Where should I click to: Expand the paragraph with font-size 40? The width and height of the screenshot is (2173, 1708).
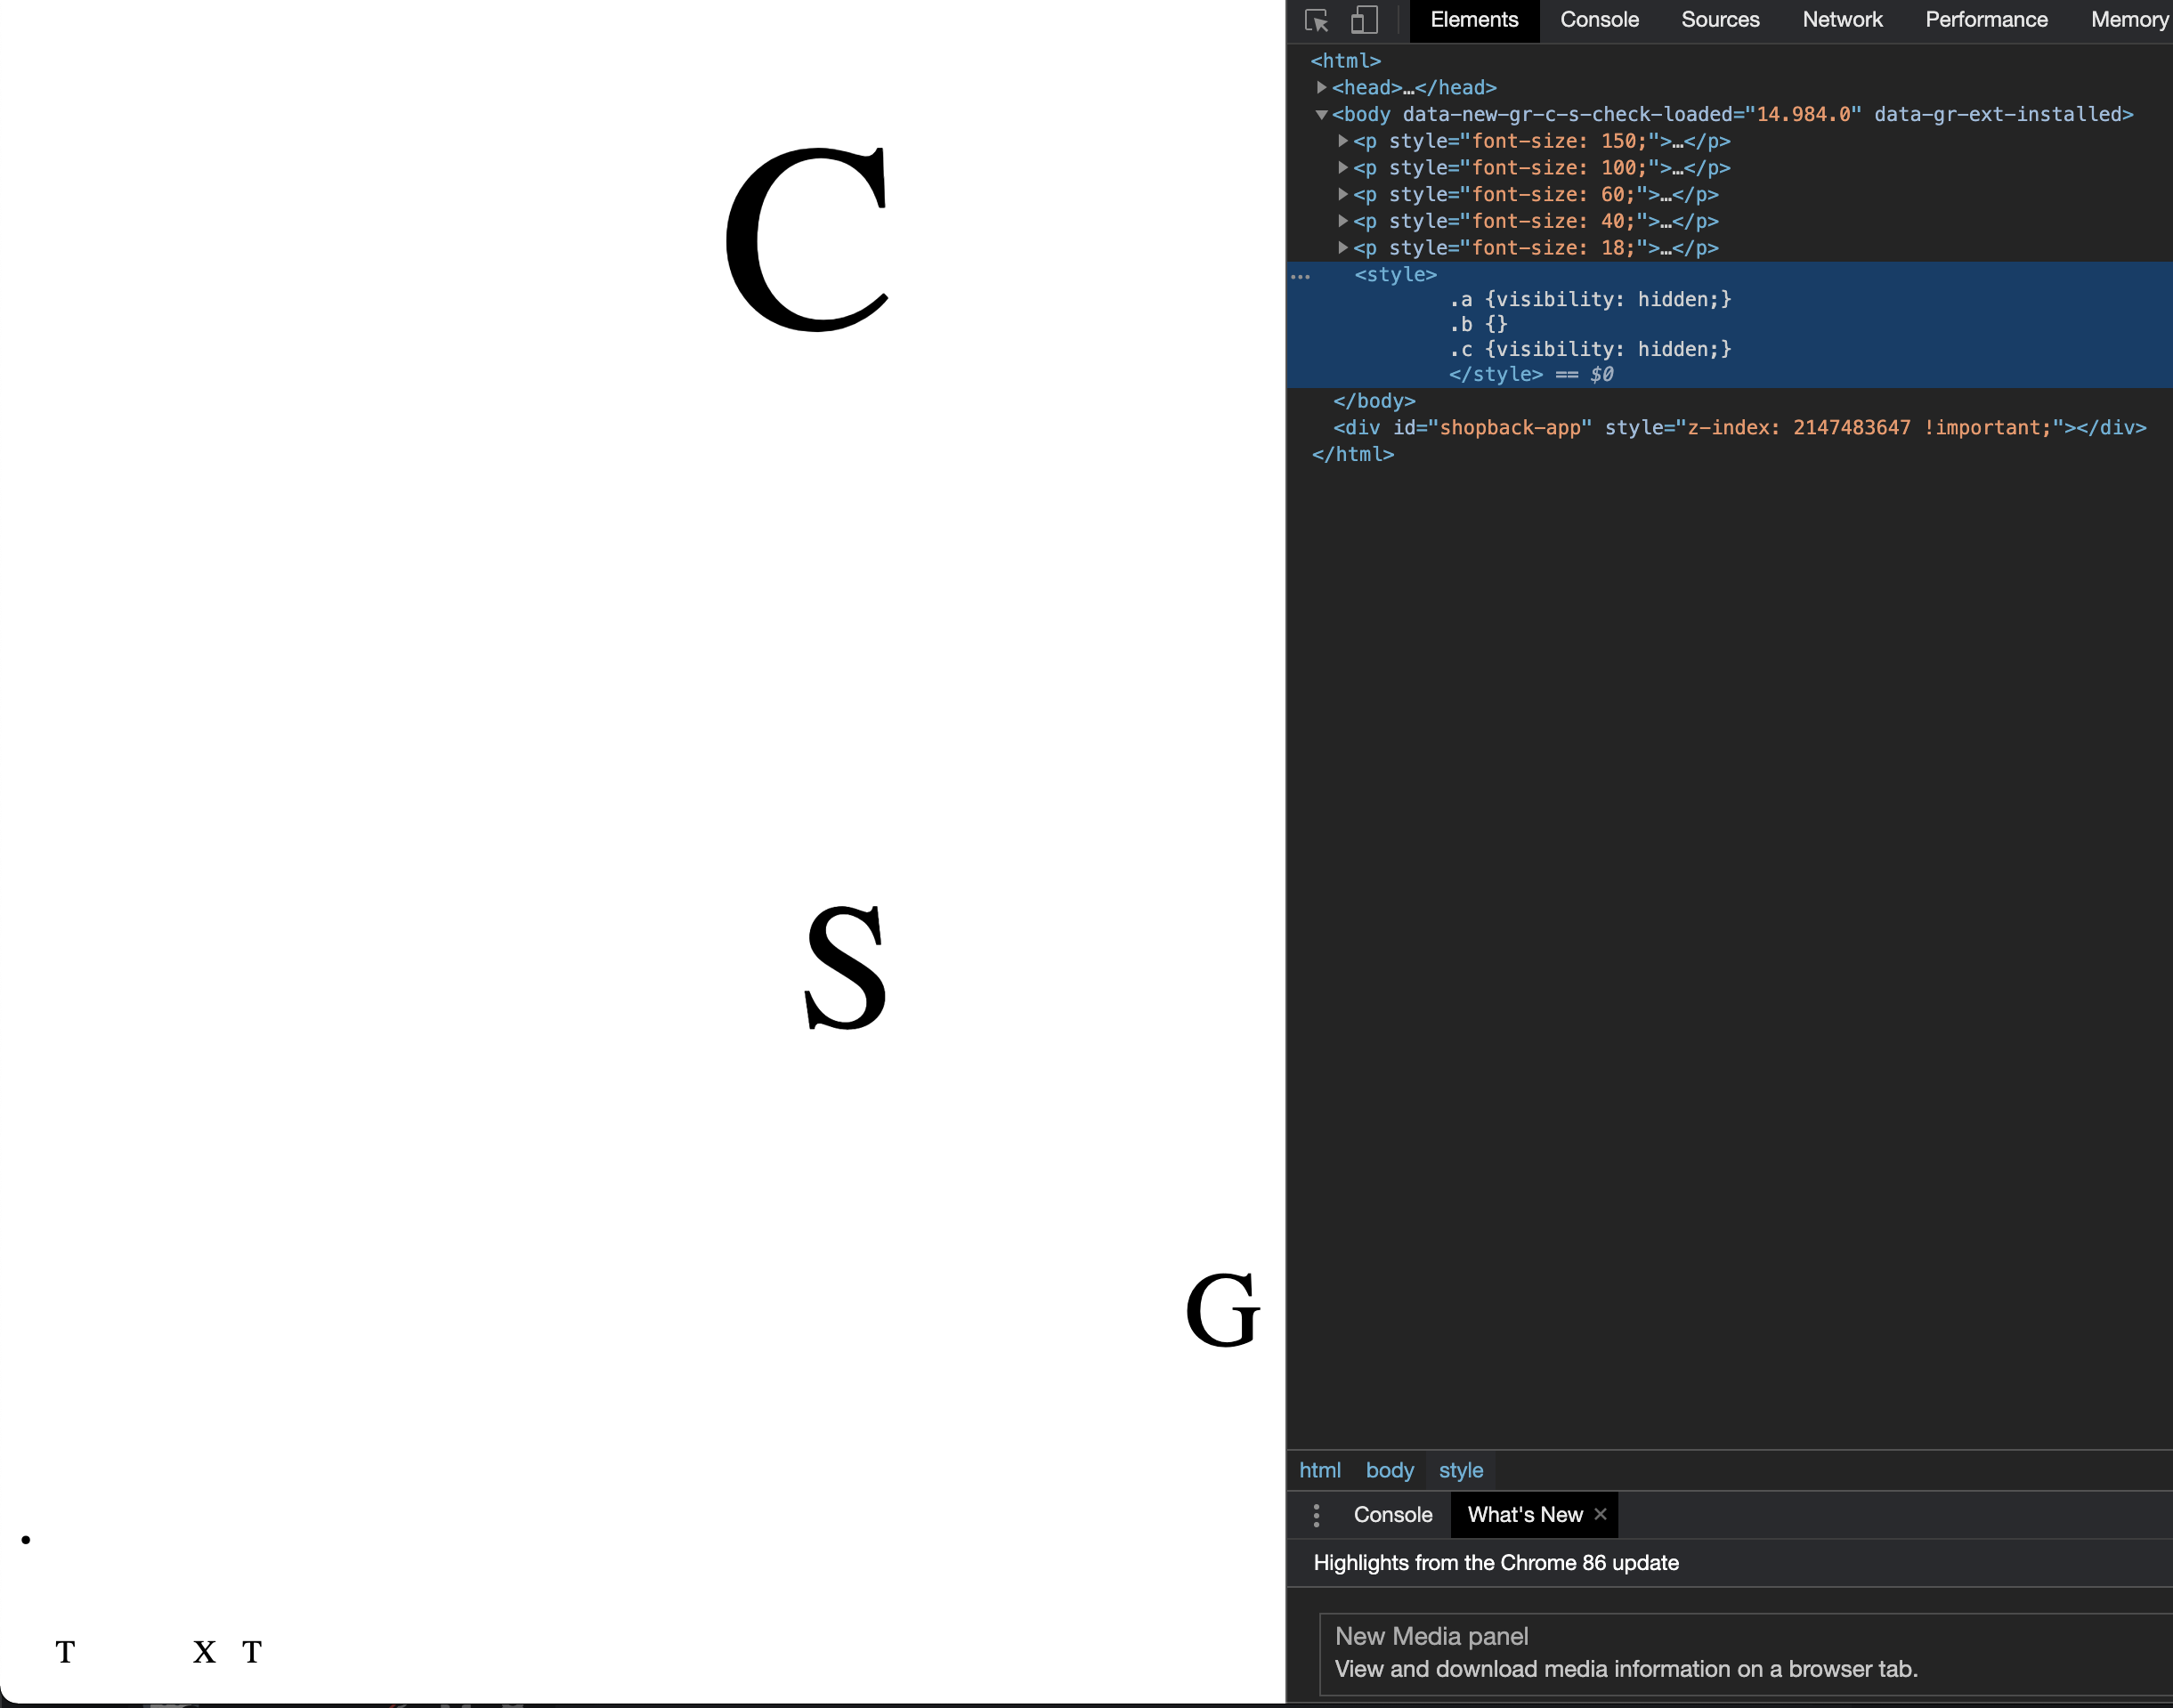coord(1343,221)
